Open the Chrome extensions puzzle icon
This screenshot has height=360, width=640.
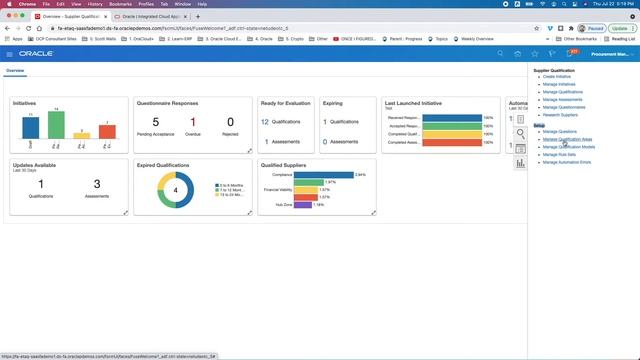[571, 28]
